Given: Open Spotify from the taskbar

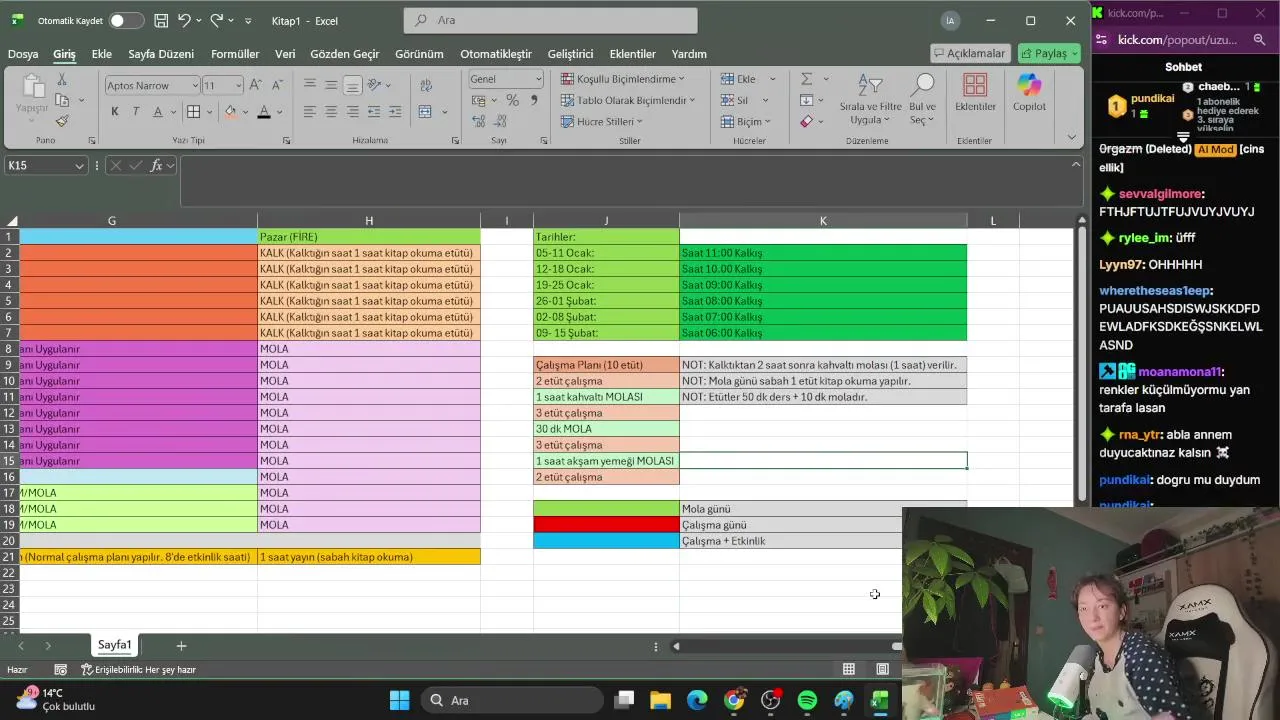Looking at the screenshot, I should 807,700.
